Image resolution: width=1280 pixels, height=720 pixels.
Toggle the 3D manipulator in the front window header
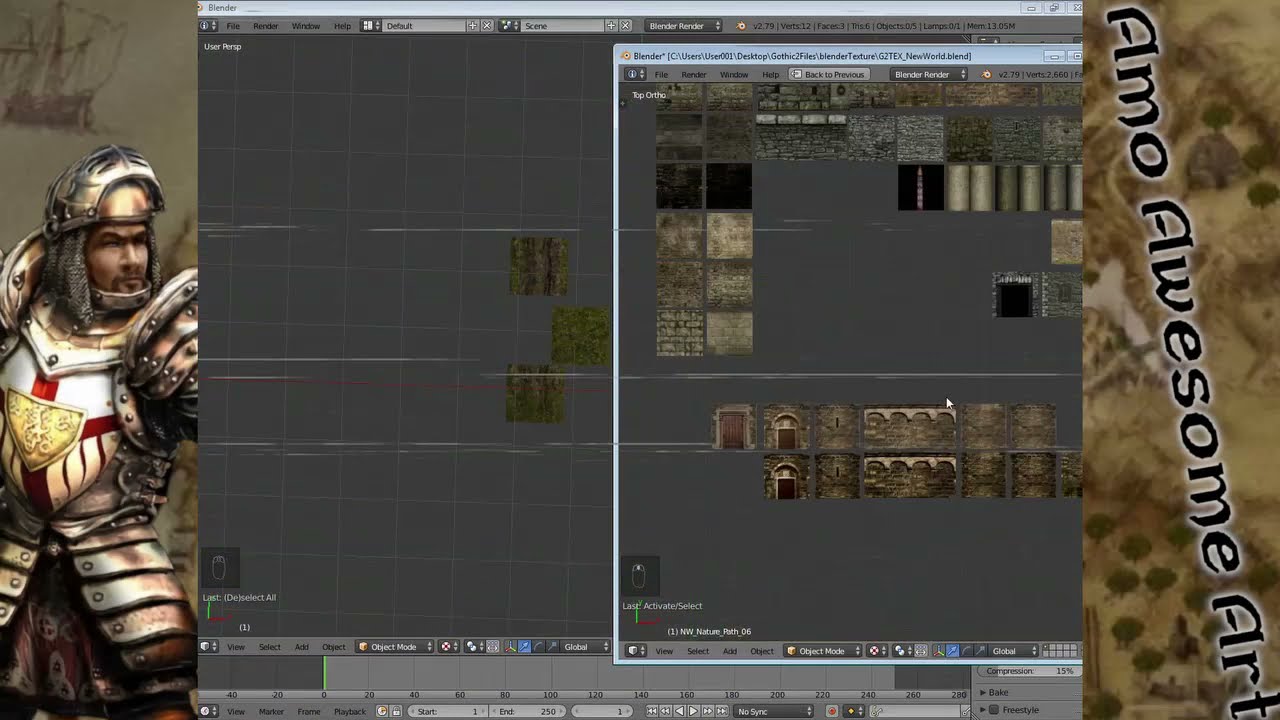point(939,651)
